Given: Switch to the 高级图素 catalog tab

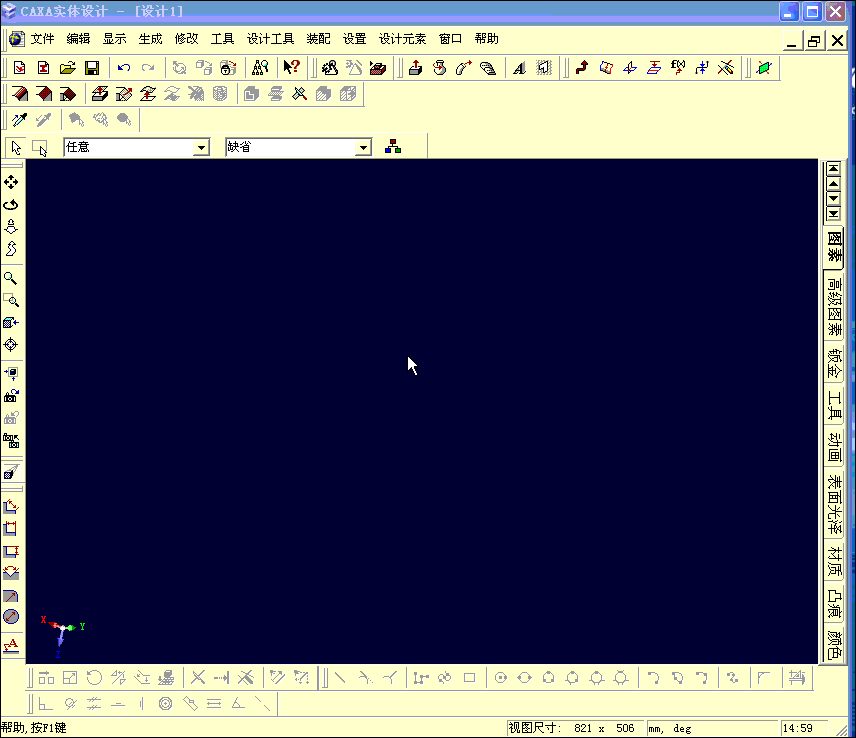Looking at the screenshot, I should [x=834, y=306].
